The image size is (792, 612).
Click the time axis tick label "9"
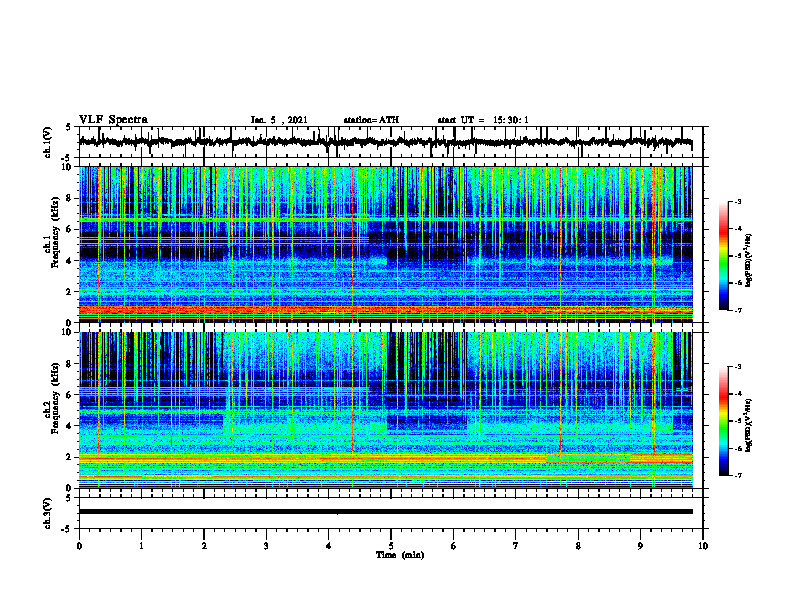pyautogui.click(x=640, y=546)
